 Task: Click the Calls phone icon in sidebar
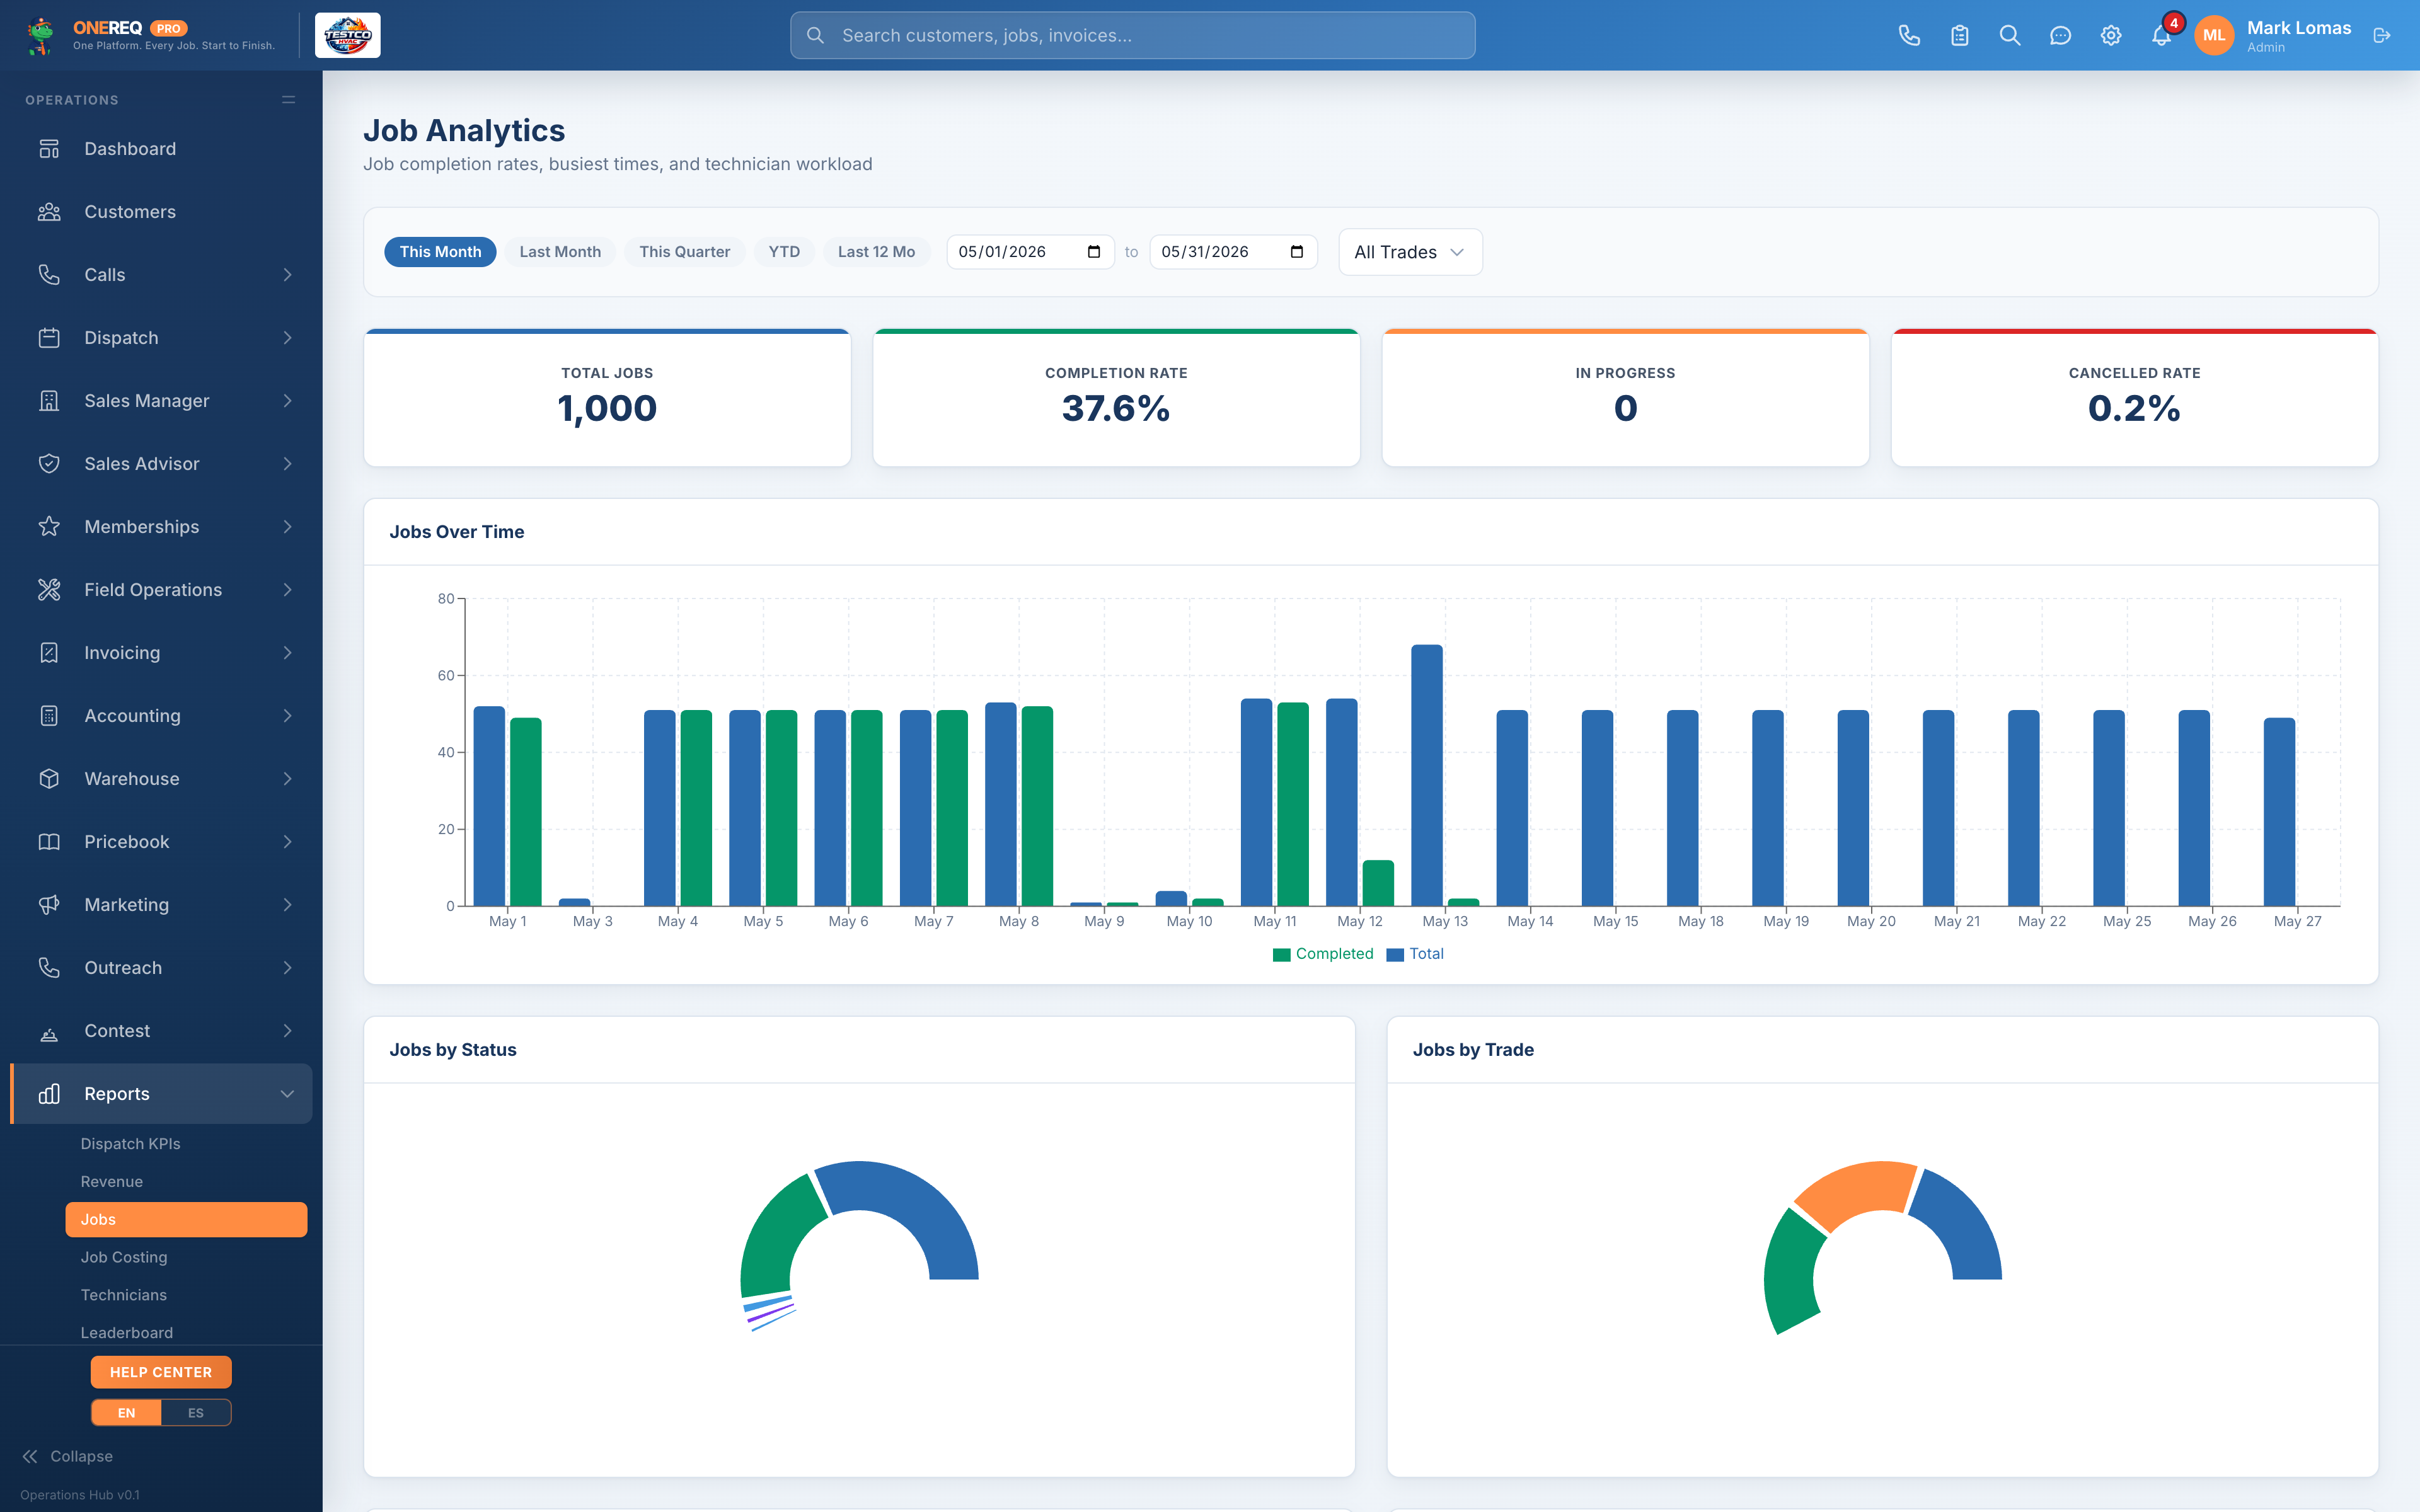tap(49, 275)
